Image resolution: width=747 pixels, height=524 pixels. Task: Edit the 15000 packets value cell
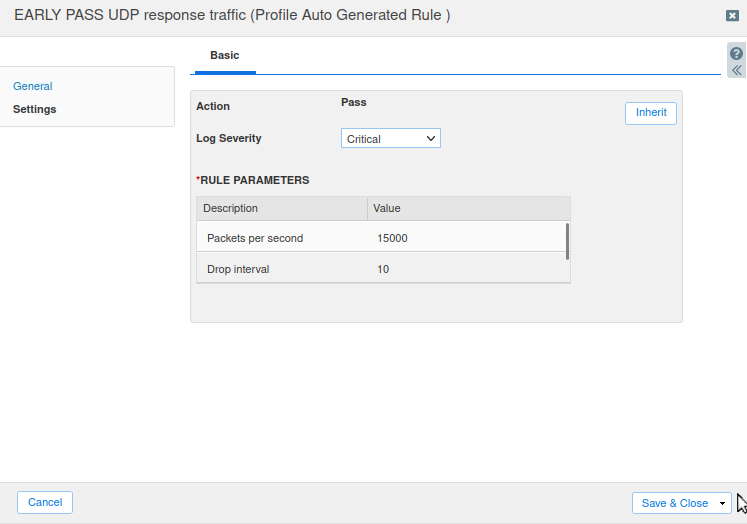(393, 238)
